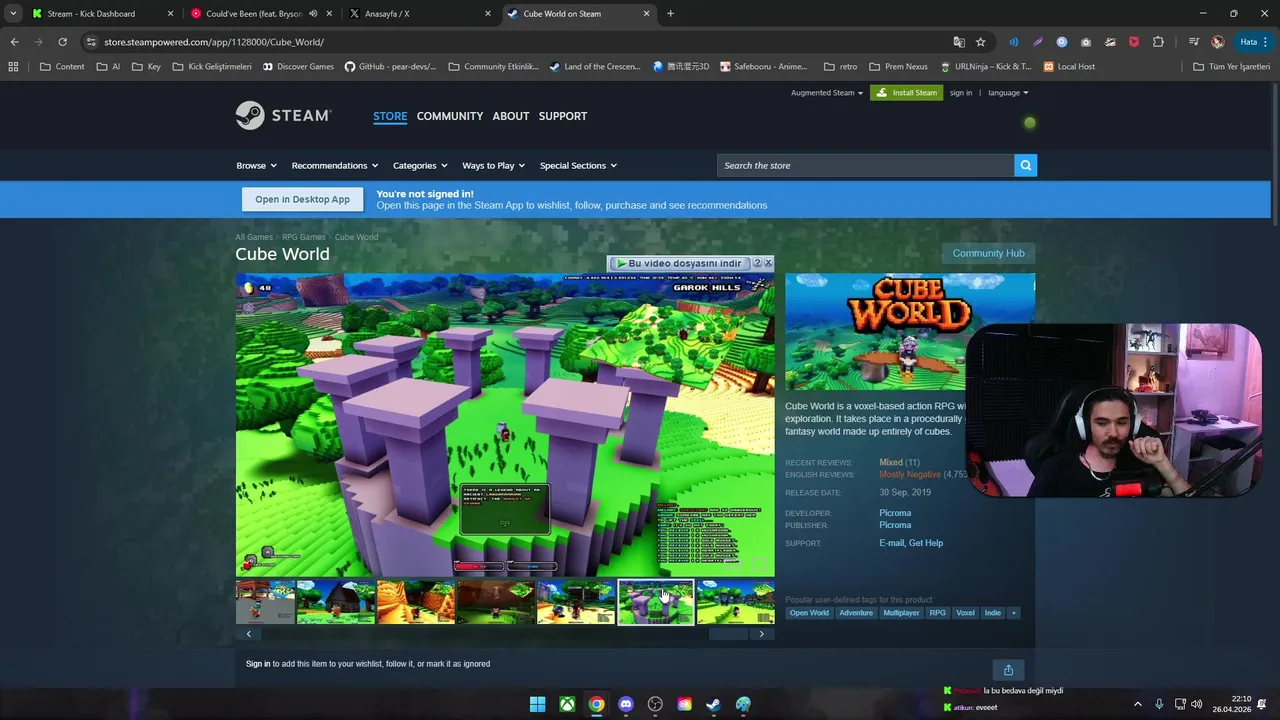The width and height of the screenshot is (1280, 720).
Task: Open the Tüm Yer İşaretleri bookmarks folder
Action: [x=1232, y=67]
